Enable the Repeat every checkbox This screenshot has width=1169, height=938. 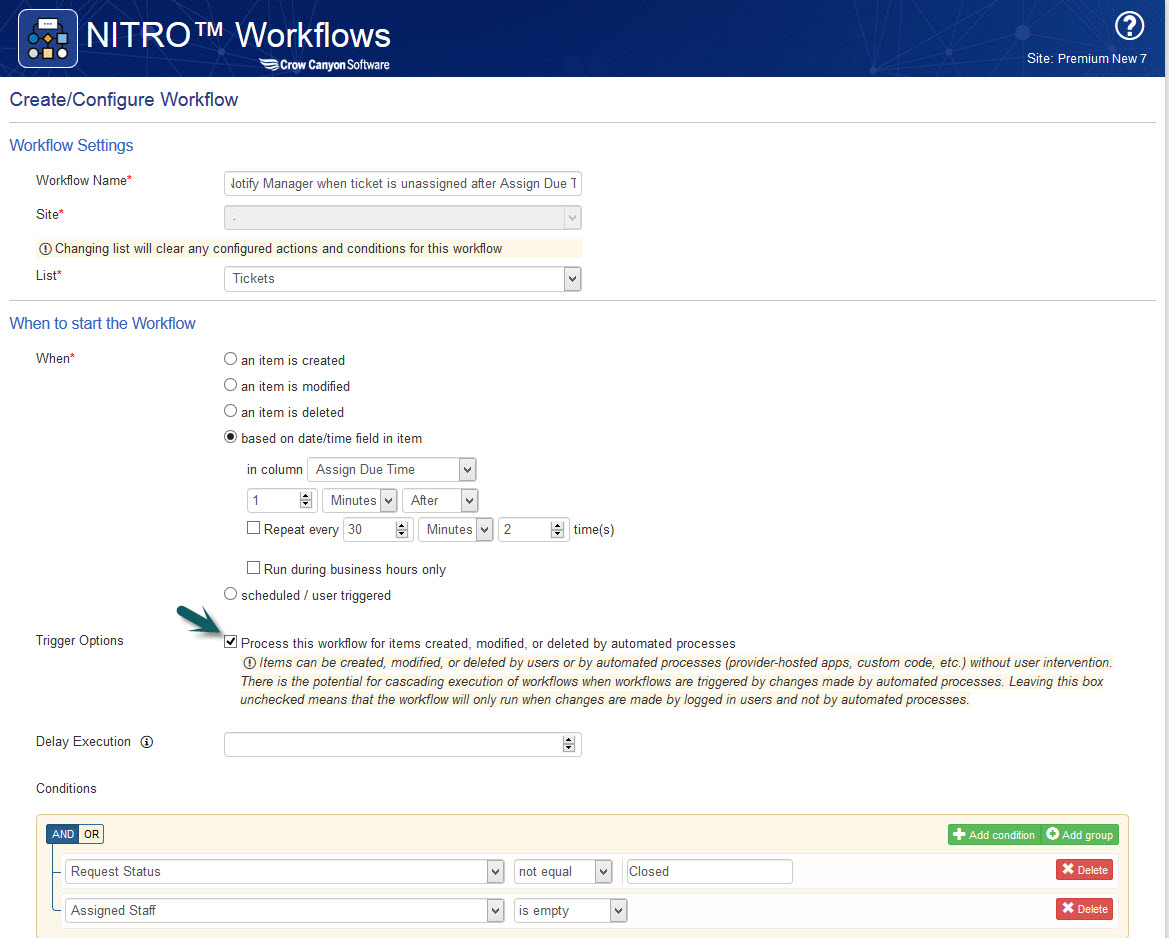pos(253,528)
